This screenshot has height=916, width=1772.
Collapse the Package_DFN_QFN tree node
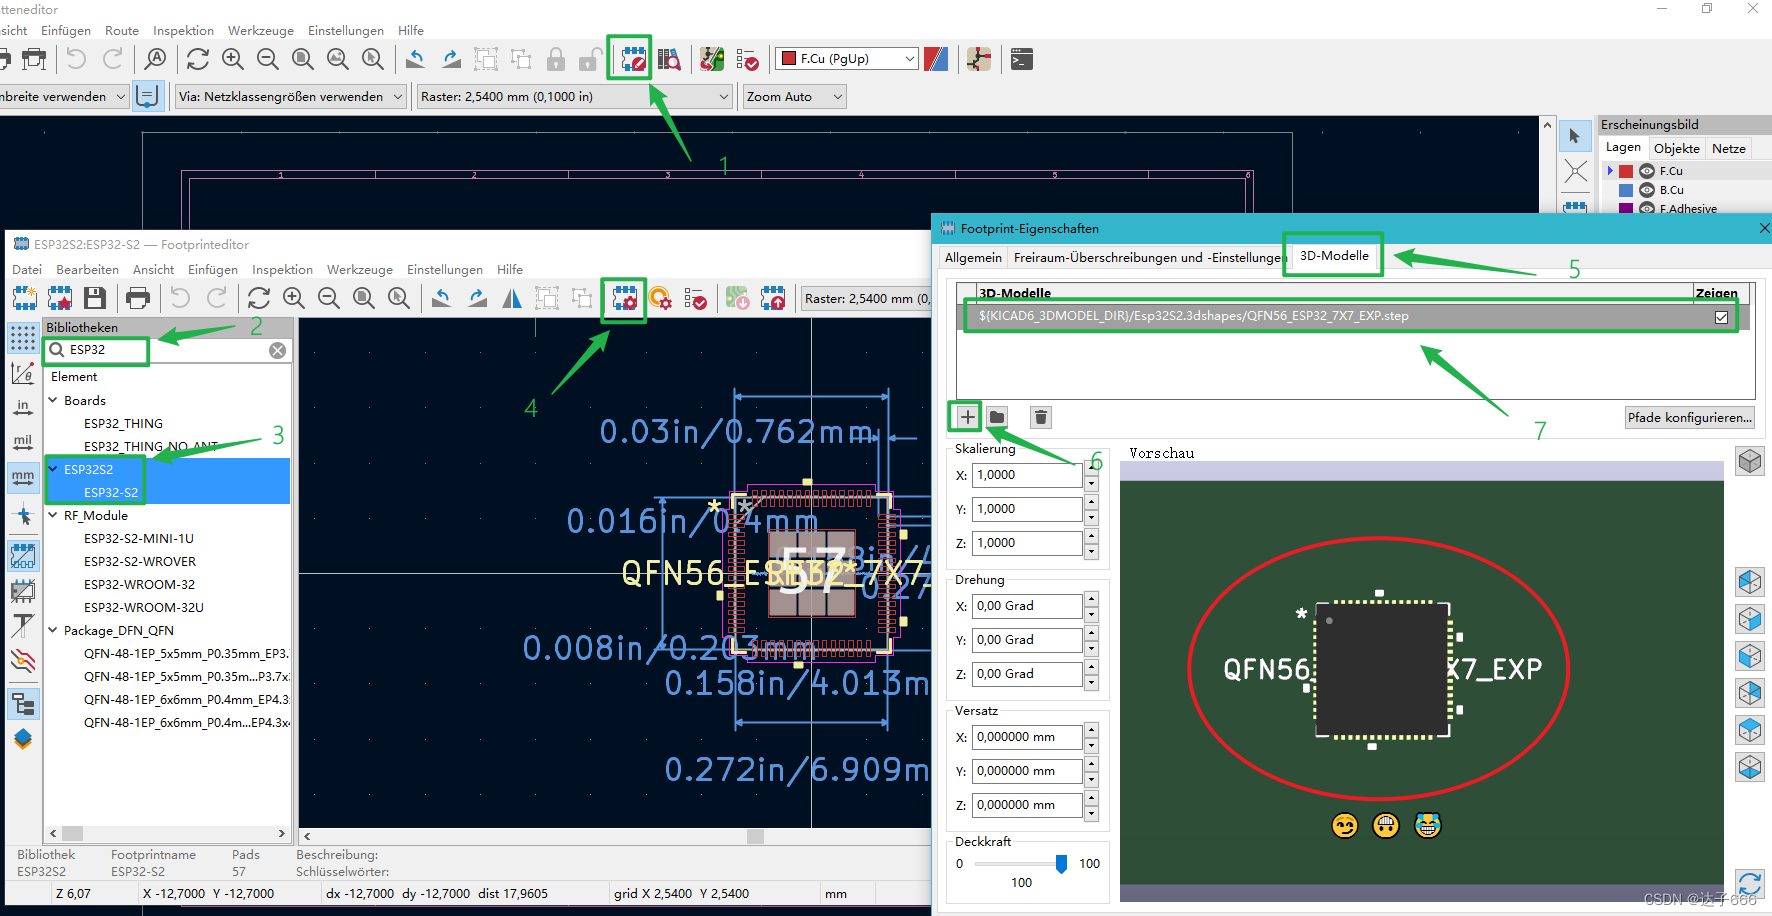pos(53,631)
